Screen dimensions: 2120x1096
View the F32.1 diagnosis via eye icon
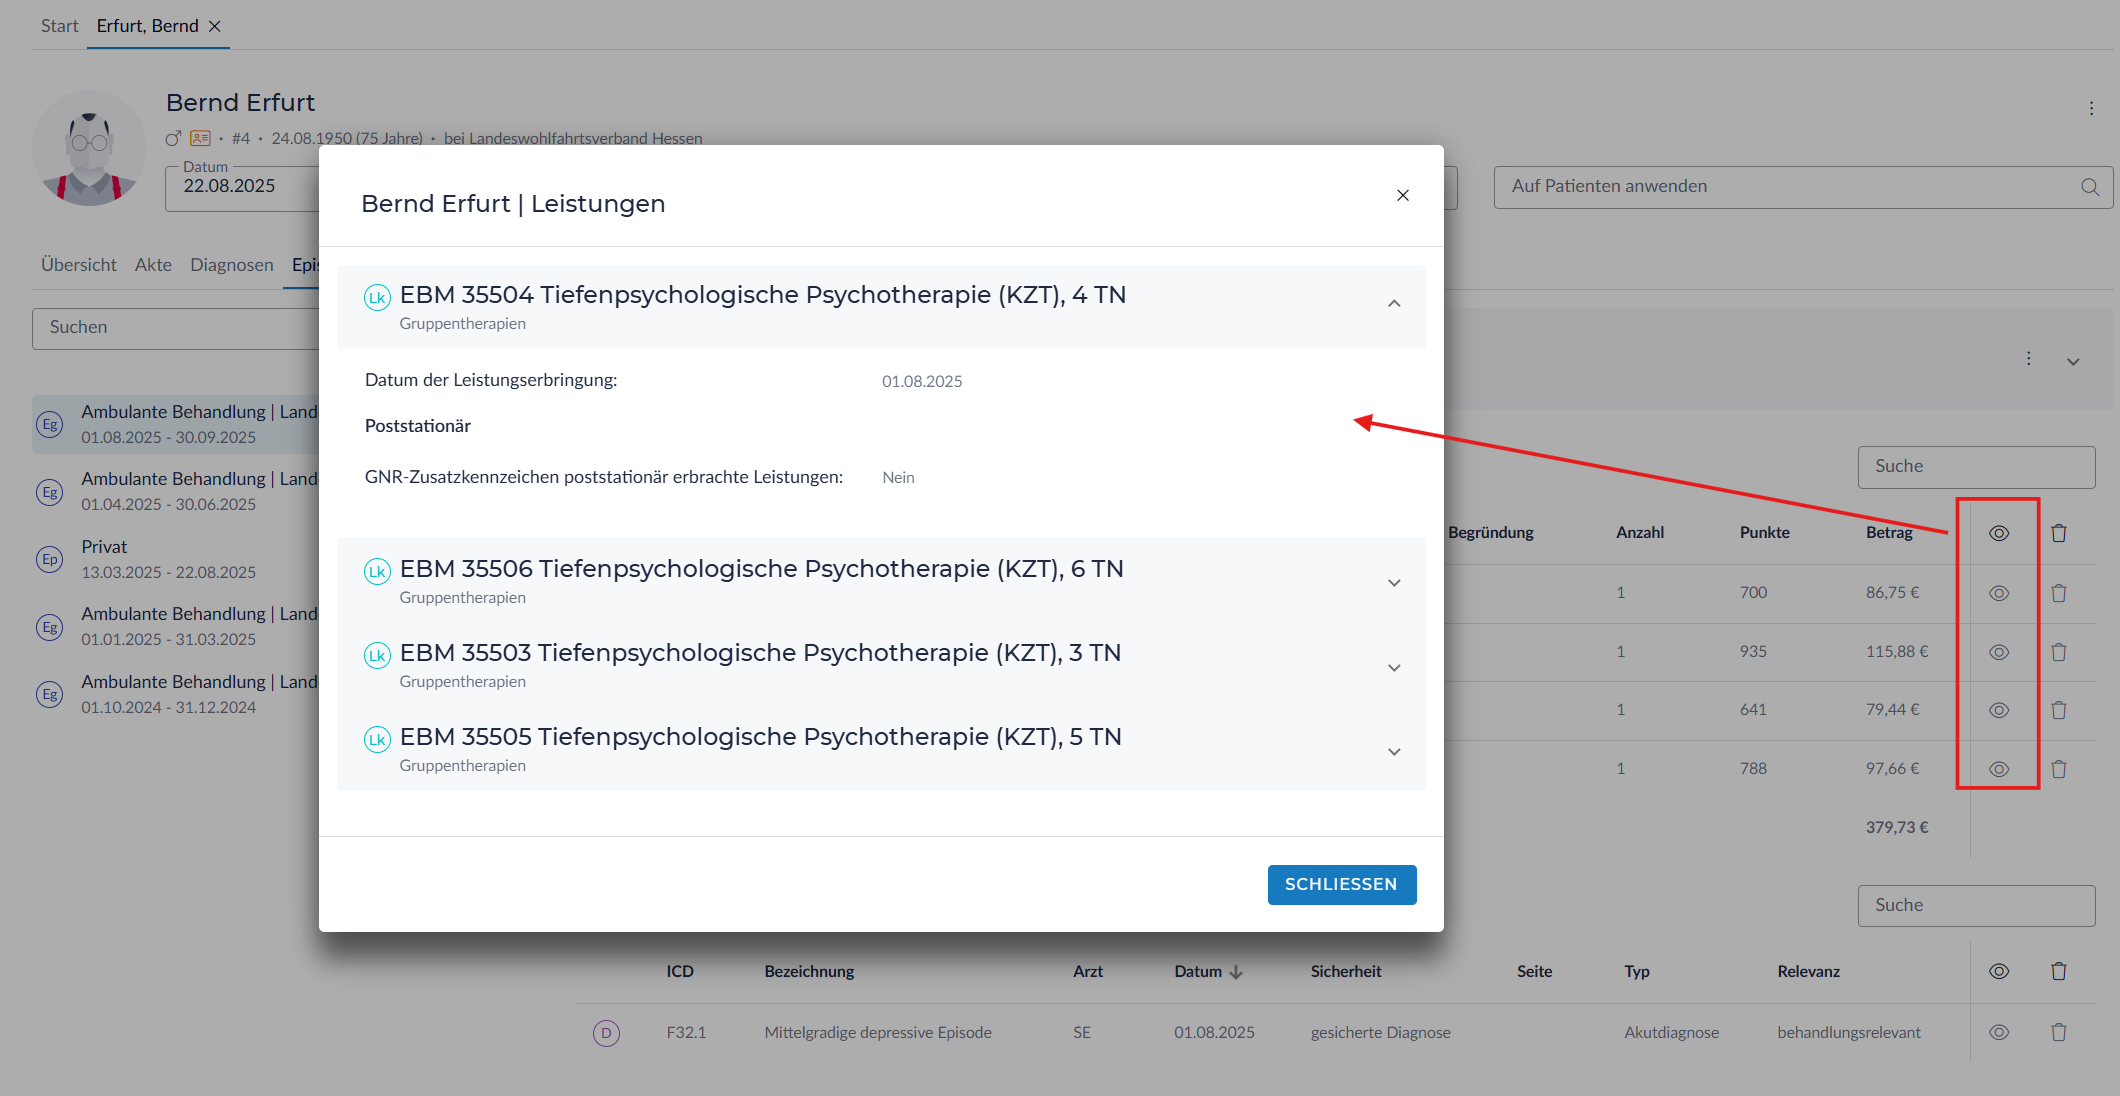tap(1998, 1032)
